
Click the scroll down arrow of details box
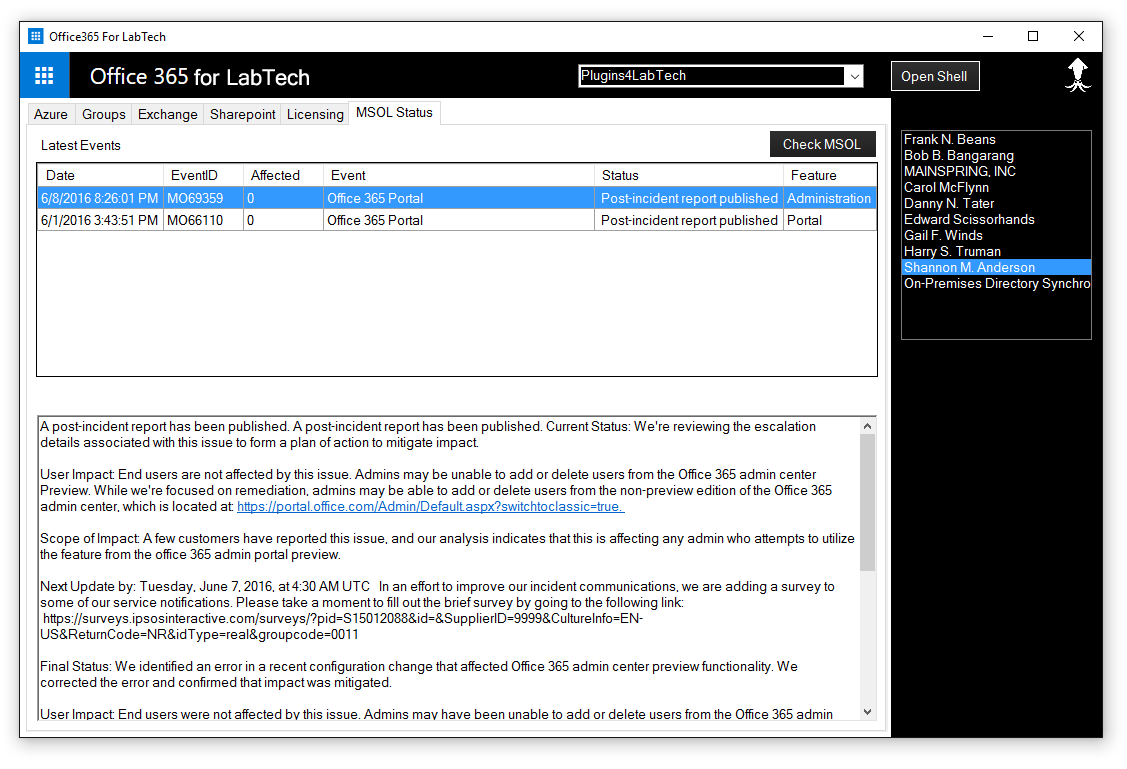tap(868, 712)
